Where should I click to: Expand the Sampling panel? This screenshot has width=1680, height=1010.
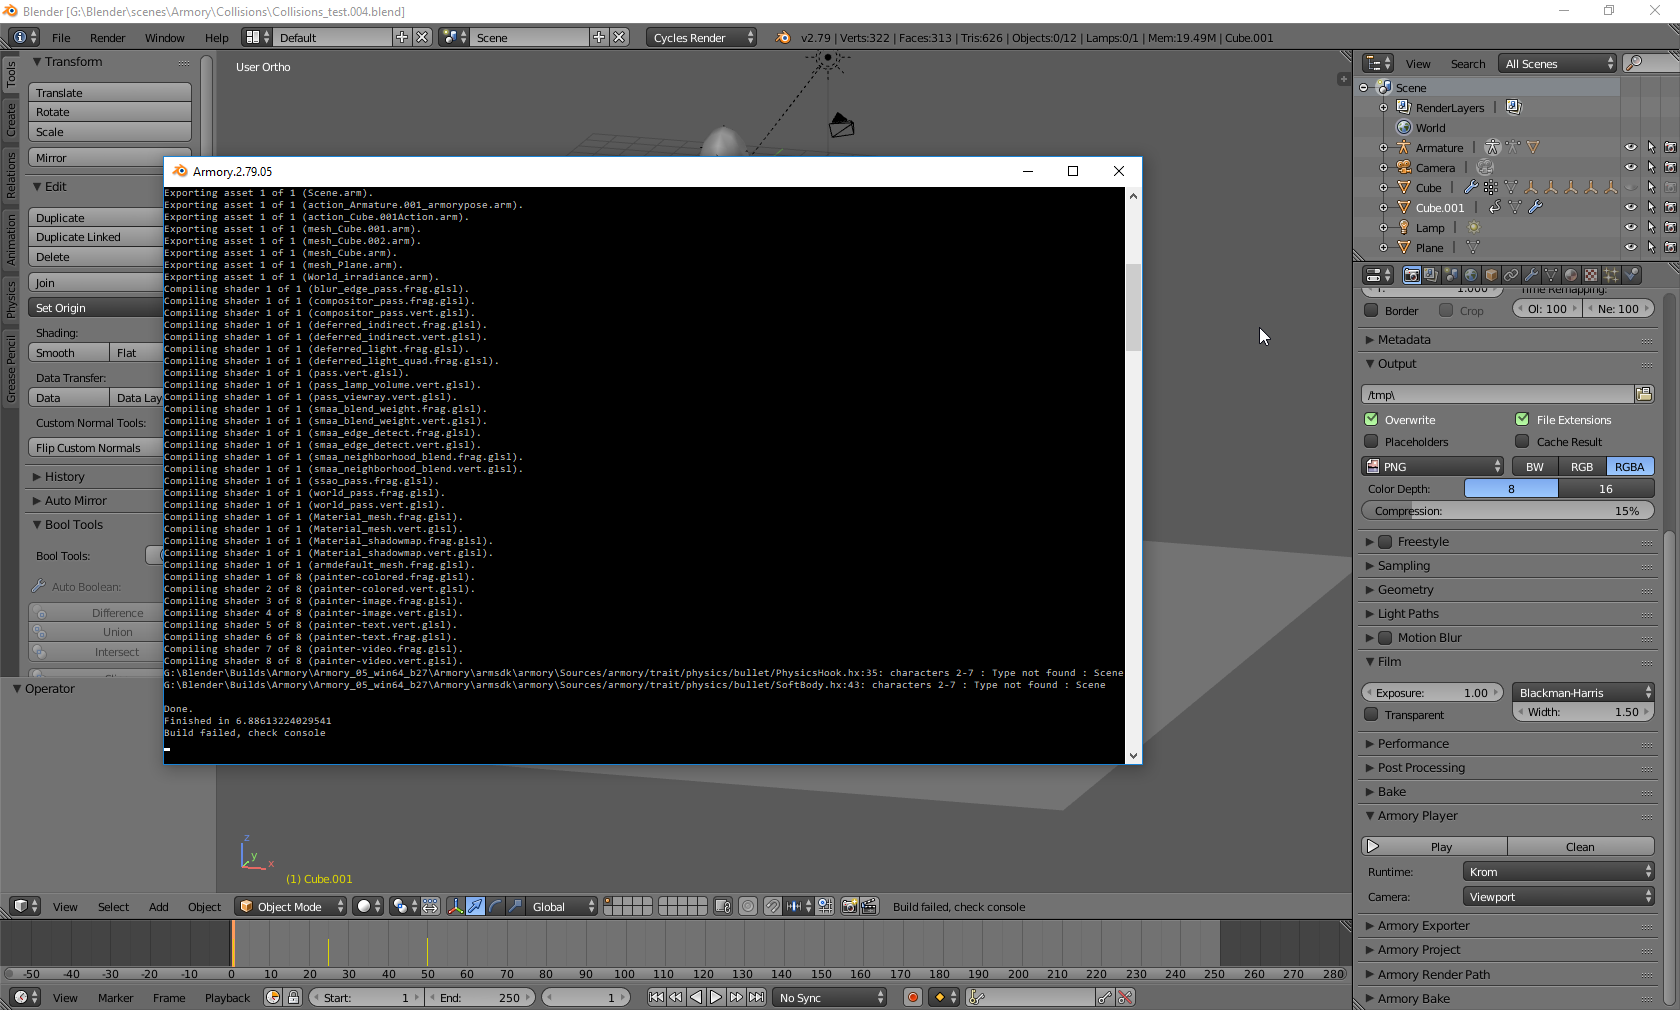(x=1404, y=566)
